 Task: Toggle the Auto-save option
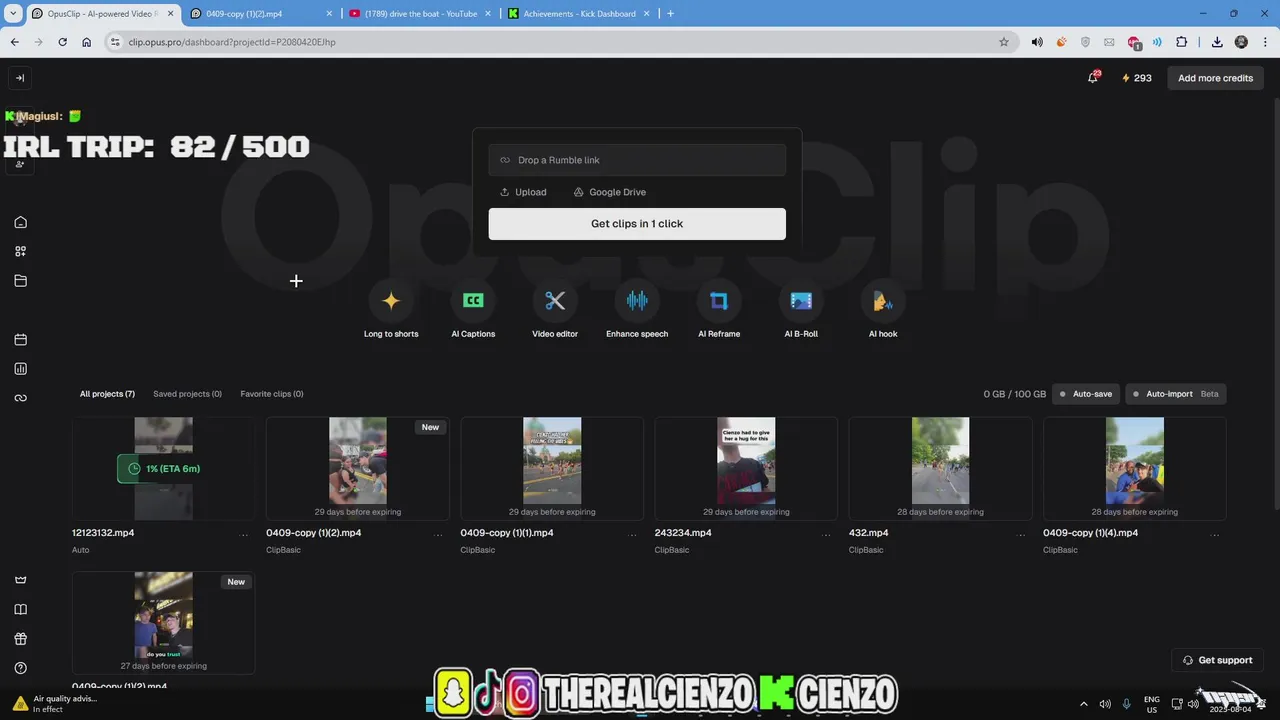click(x=1085, y=394)
